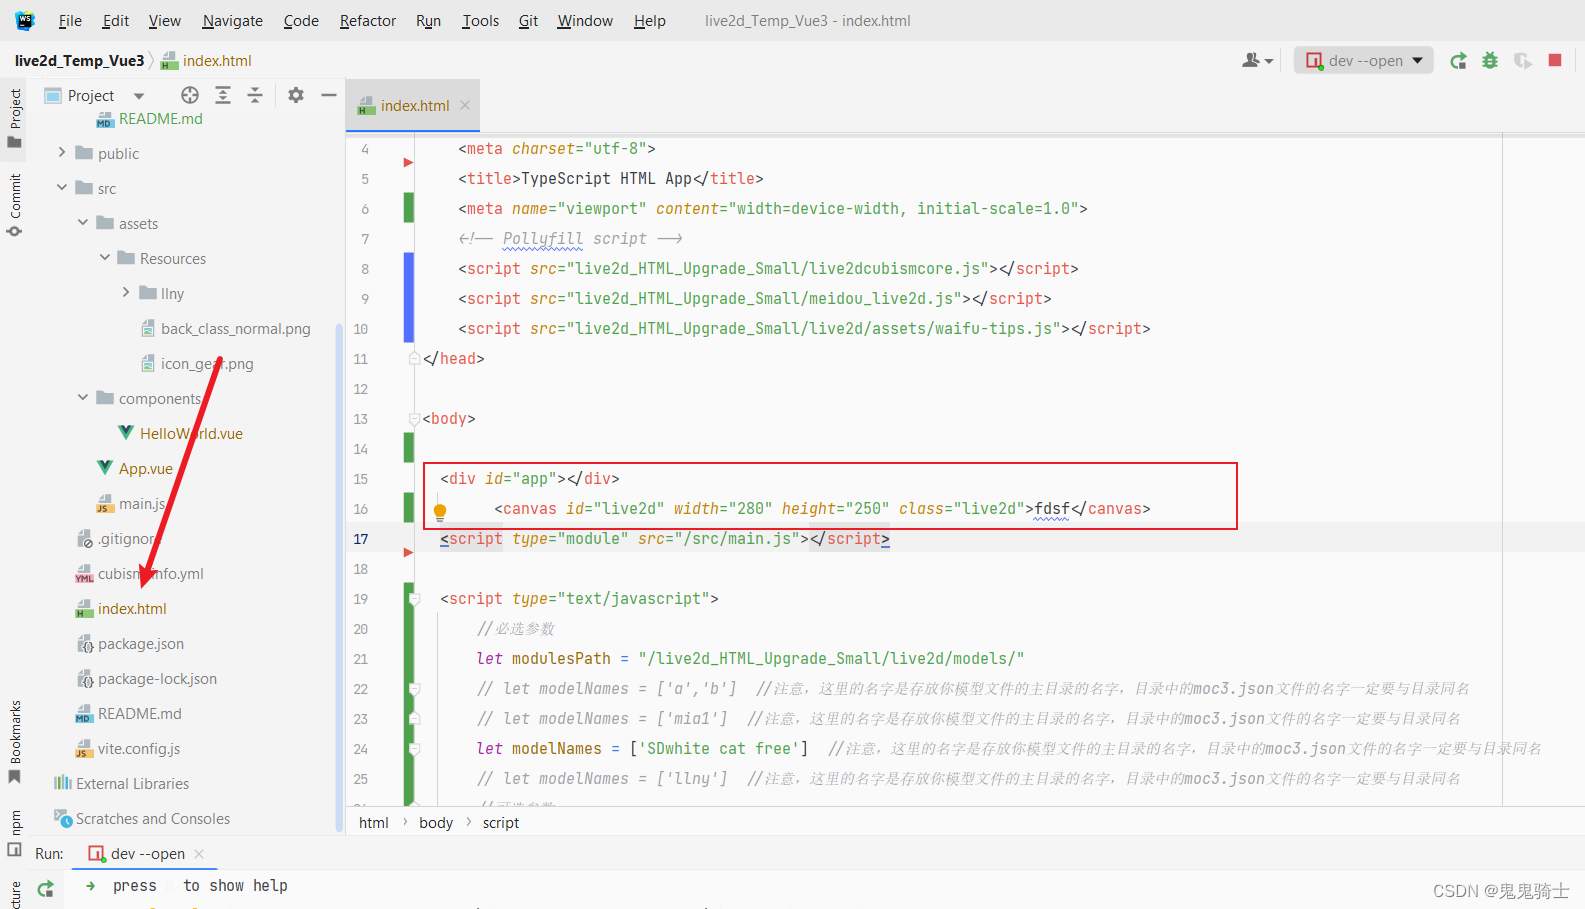Click the fold marker beside the closing head tag

click(x=414, y=358)
